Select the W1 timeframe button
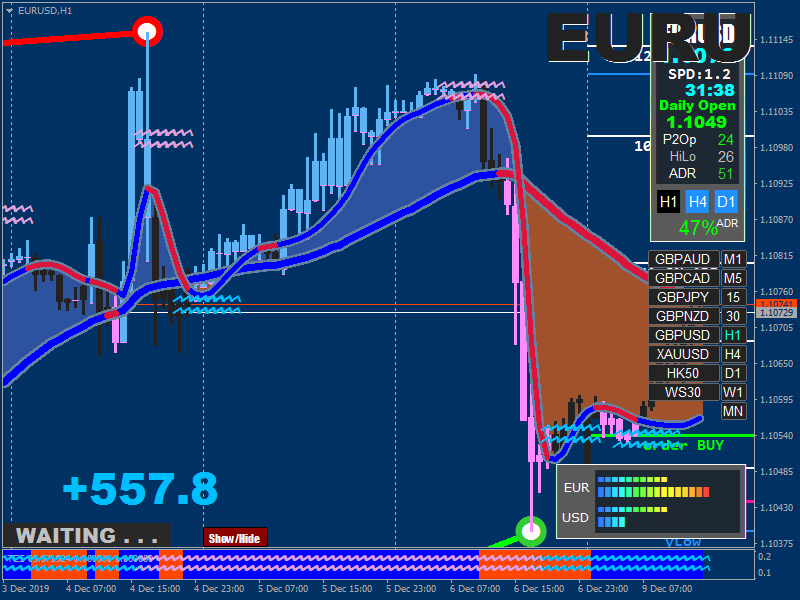This screenshot has height=600, width=800. [x=733, y=392]
